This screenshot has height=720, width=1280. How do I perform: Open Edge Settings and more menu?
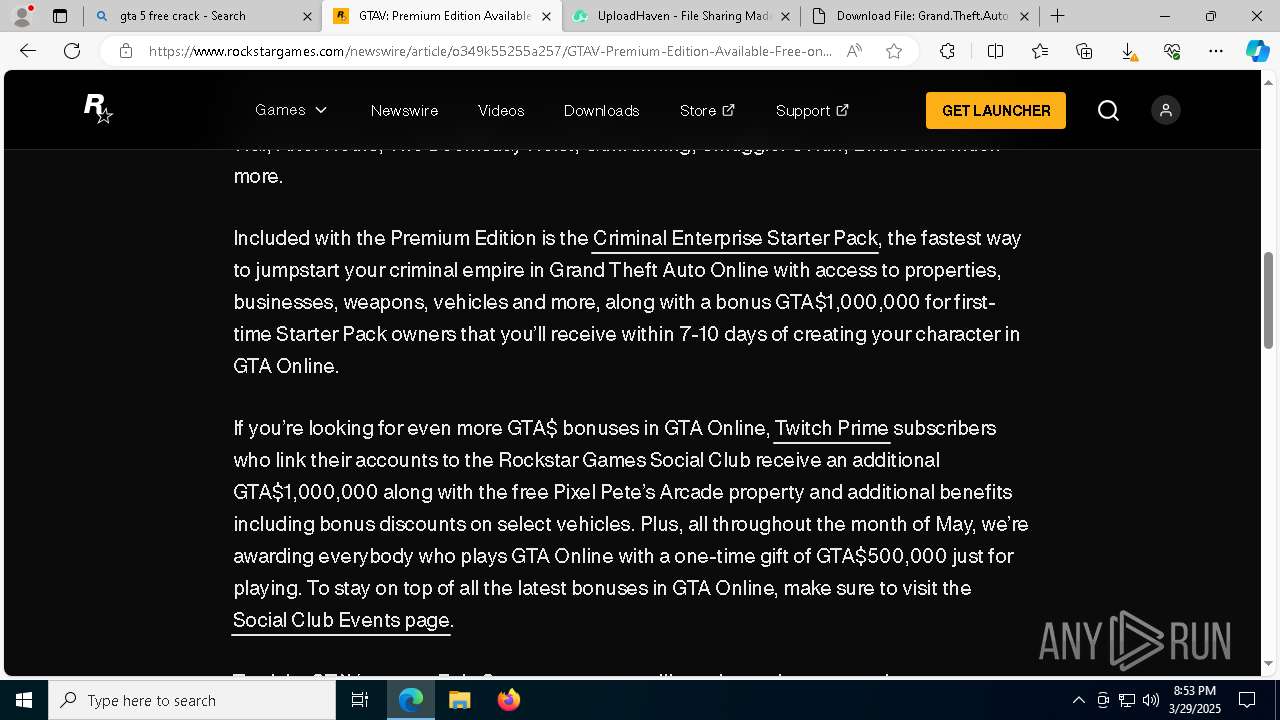[1216, 51]
